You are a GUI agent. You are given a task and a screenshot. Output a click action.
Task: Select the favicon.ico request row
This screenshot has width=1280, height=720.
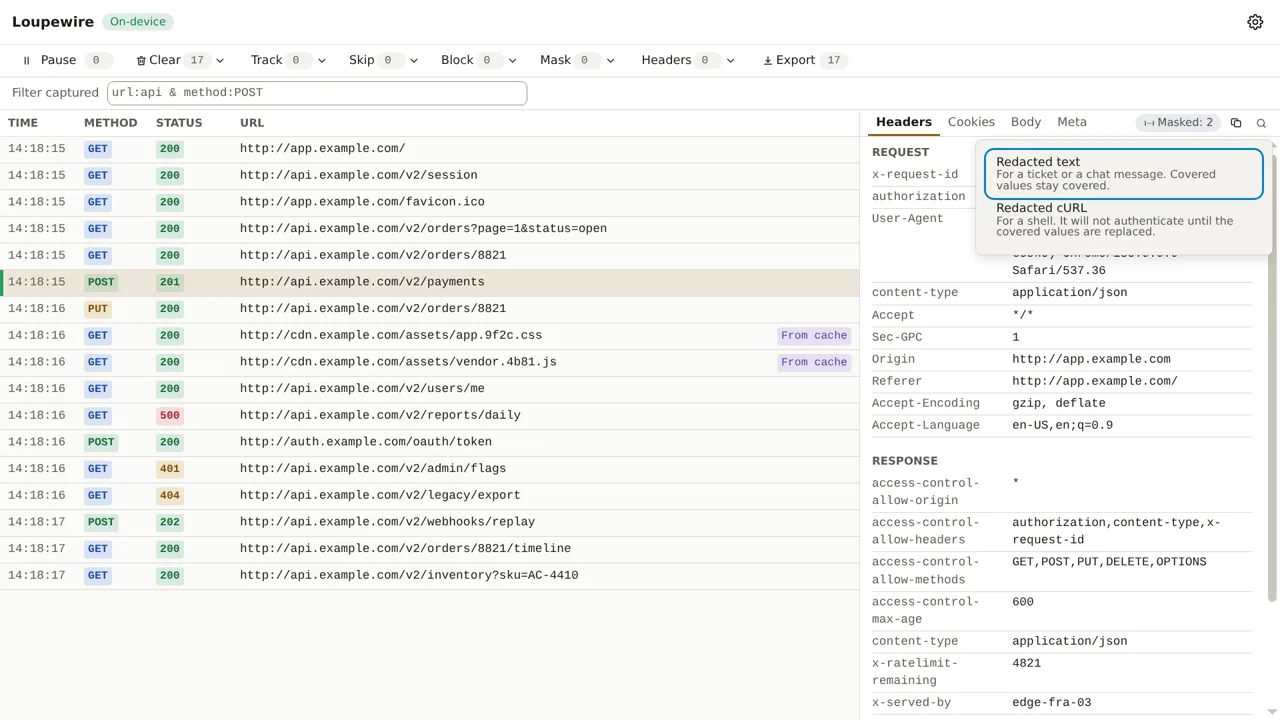coord(430,202)
